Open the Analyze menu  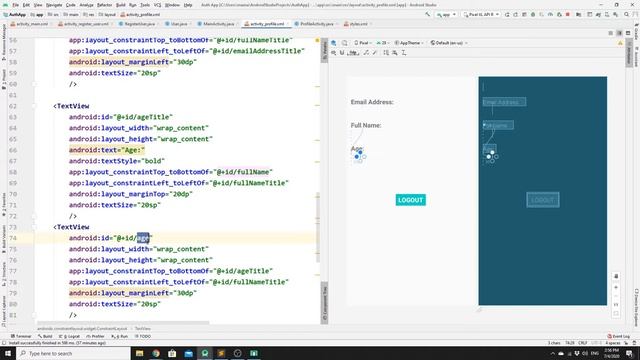point(86,5)
